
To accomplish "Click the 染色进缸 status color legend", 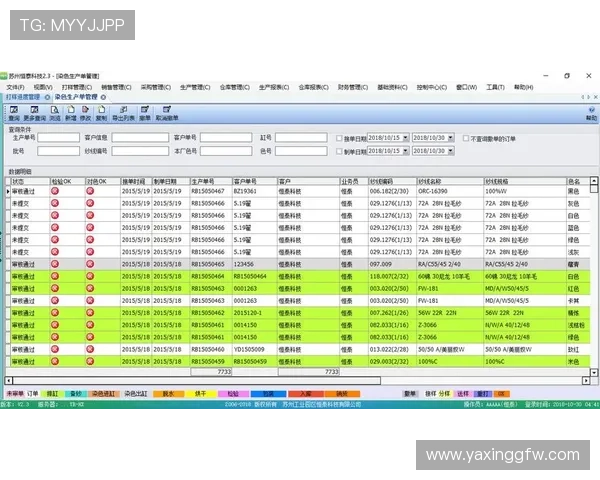I will [x=104, y=394].
